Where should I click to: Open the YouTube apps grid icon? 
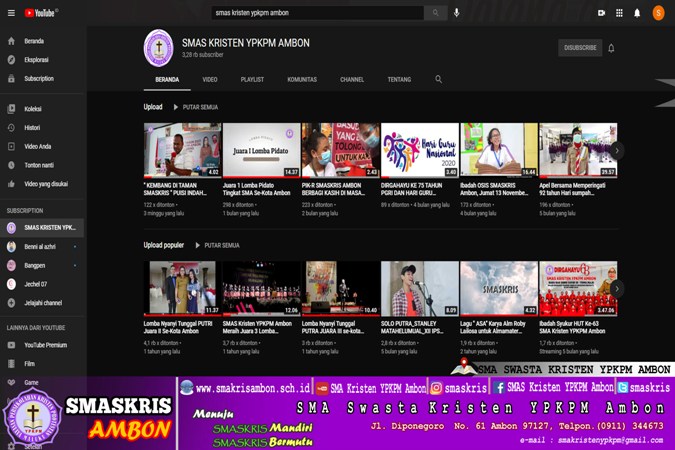pos(619,13)
